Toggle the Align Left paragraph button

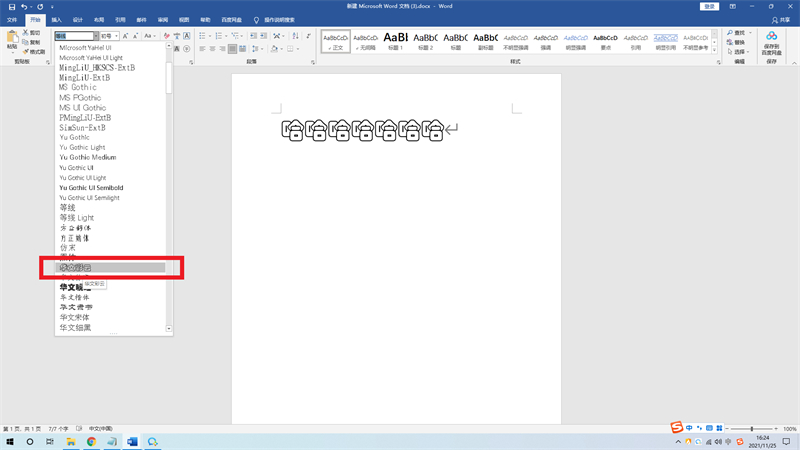tap(201, 48)
